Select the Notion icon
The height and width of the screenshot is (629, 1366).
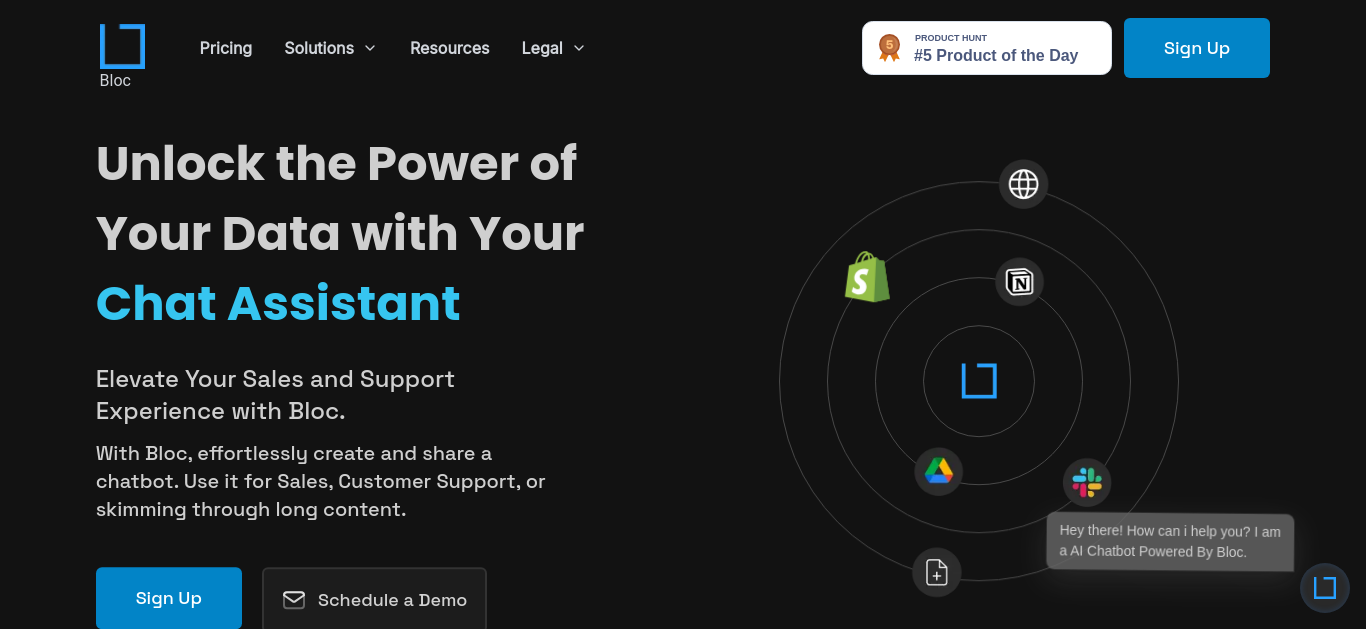(x=1019, y=282)
